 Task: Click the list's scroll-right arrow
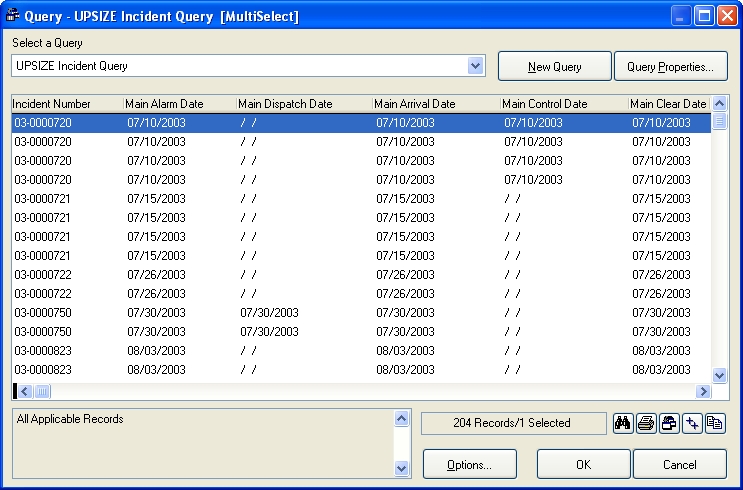pos(703,391)
